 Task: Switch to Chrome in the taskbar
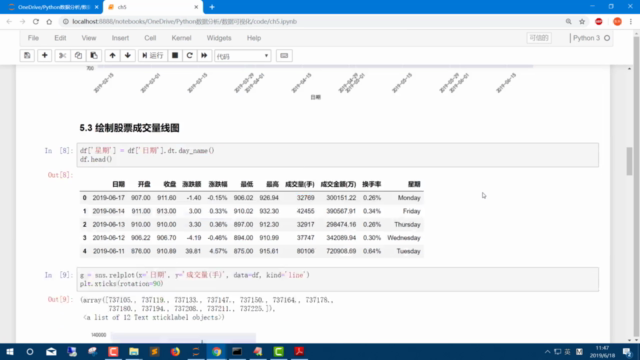[216, 351]
